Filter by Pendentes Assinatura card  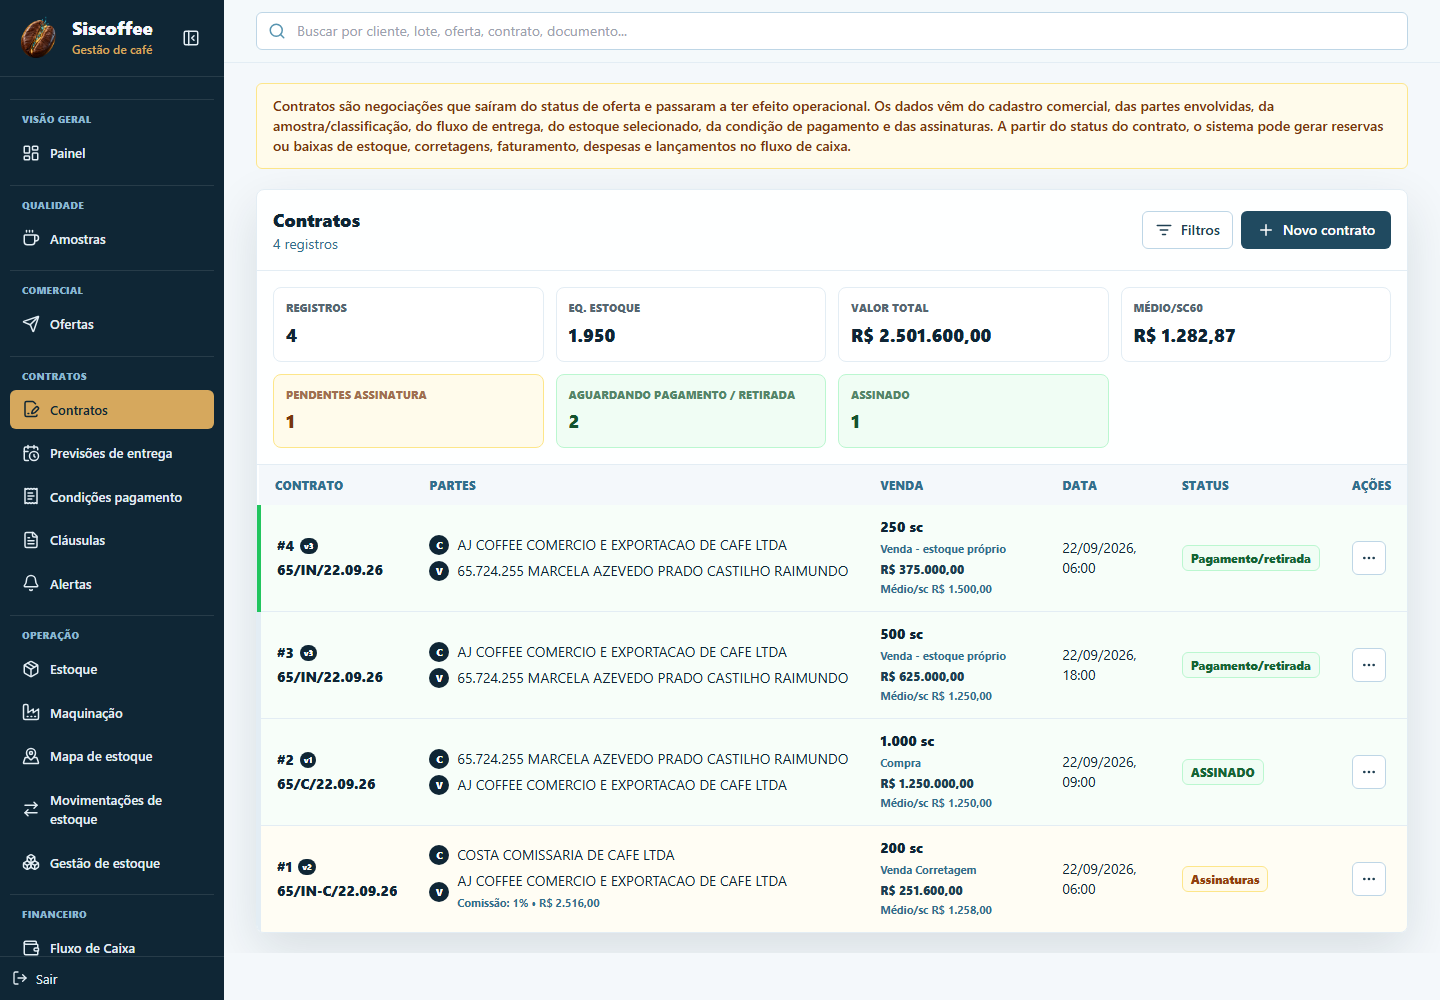408,411
